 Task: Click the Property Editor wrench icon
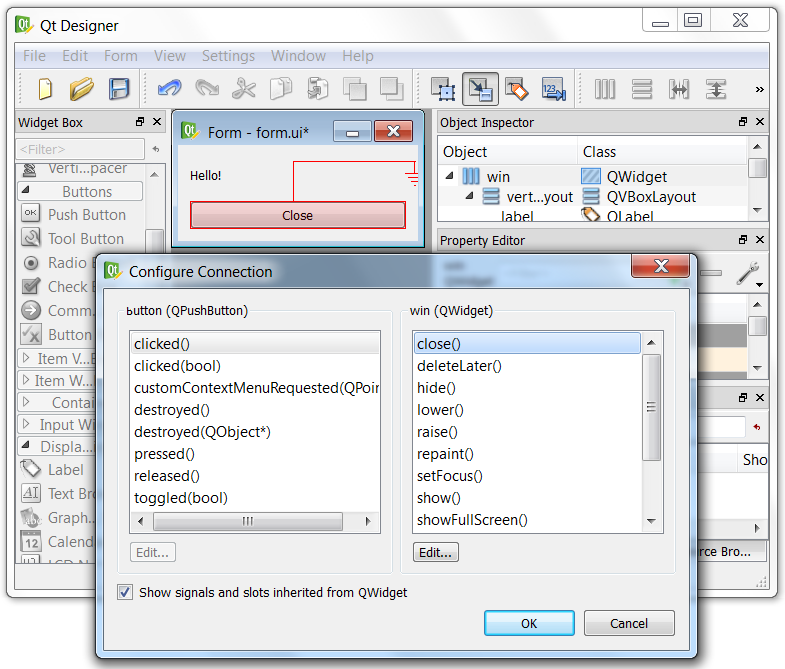[x=749, y=273]
